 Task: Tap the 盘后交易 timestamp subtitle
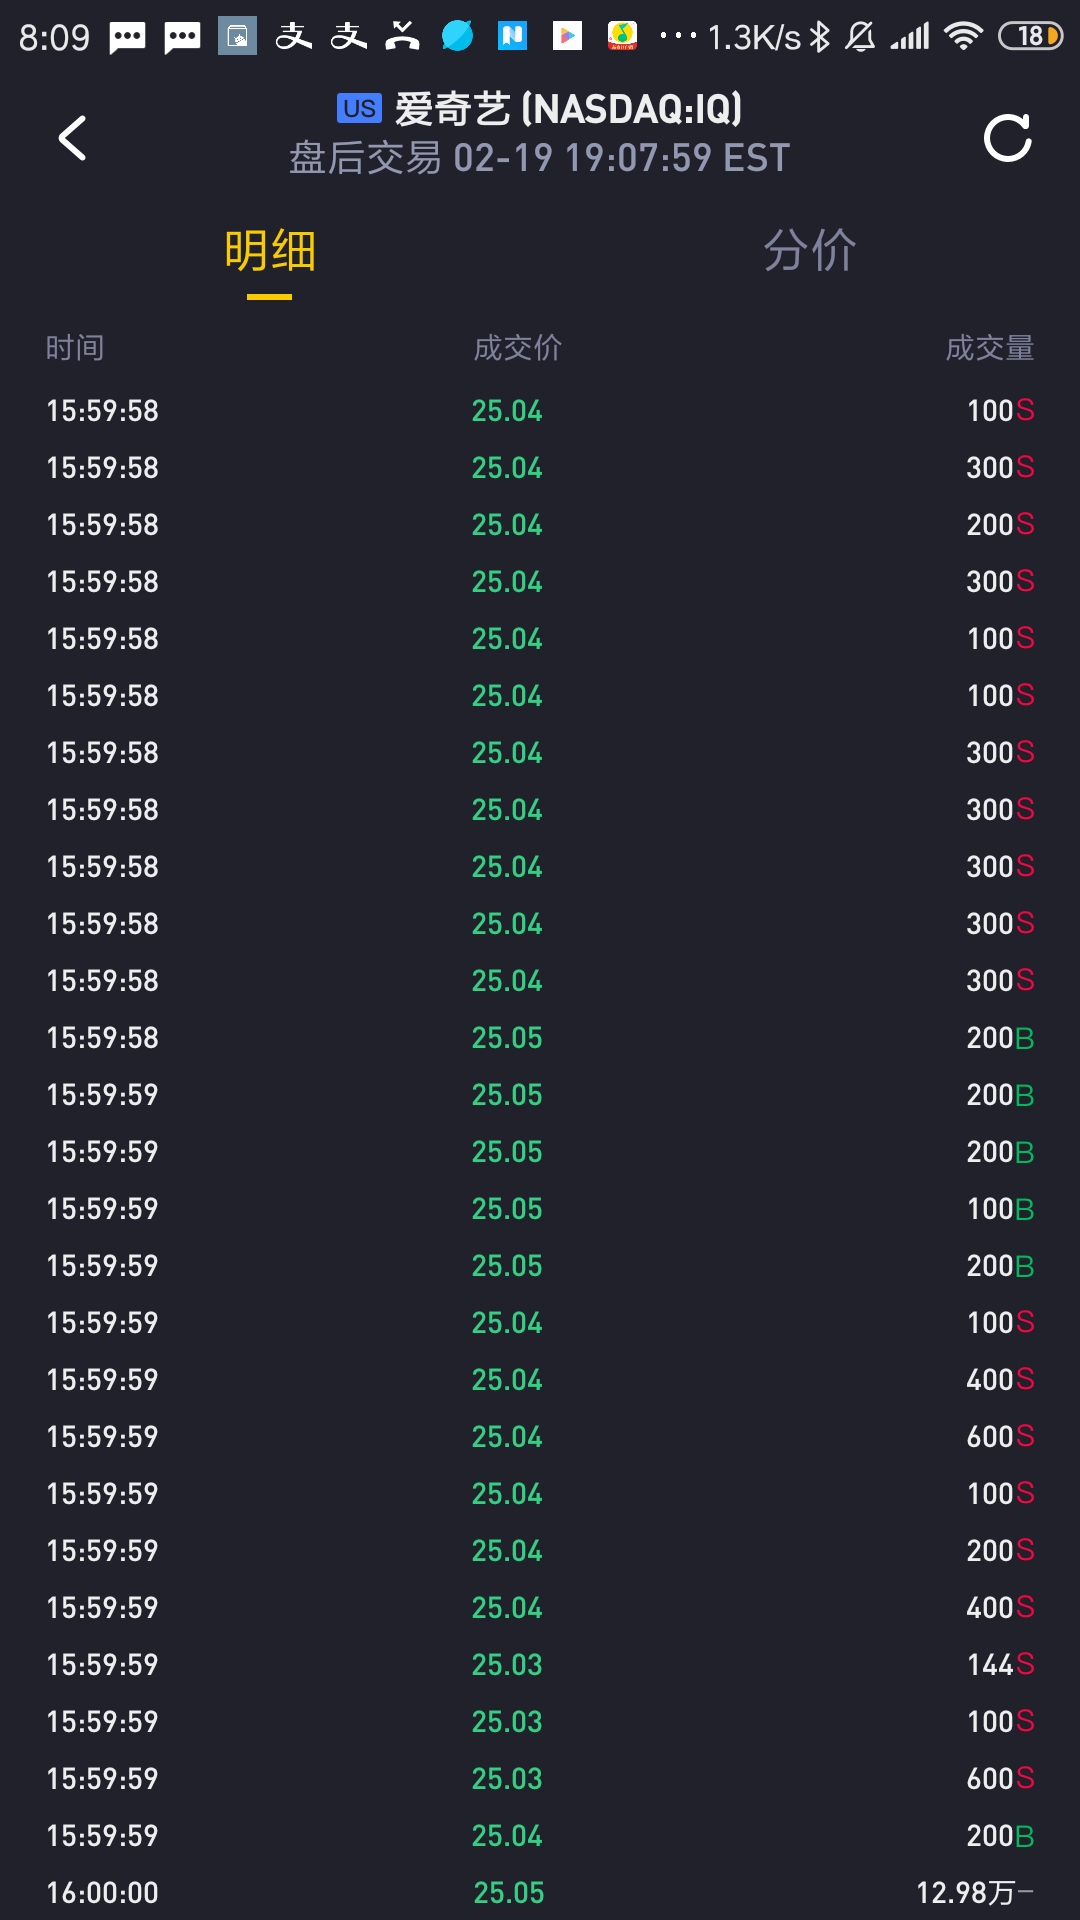pyautogui.click(x=540, y=158)
